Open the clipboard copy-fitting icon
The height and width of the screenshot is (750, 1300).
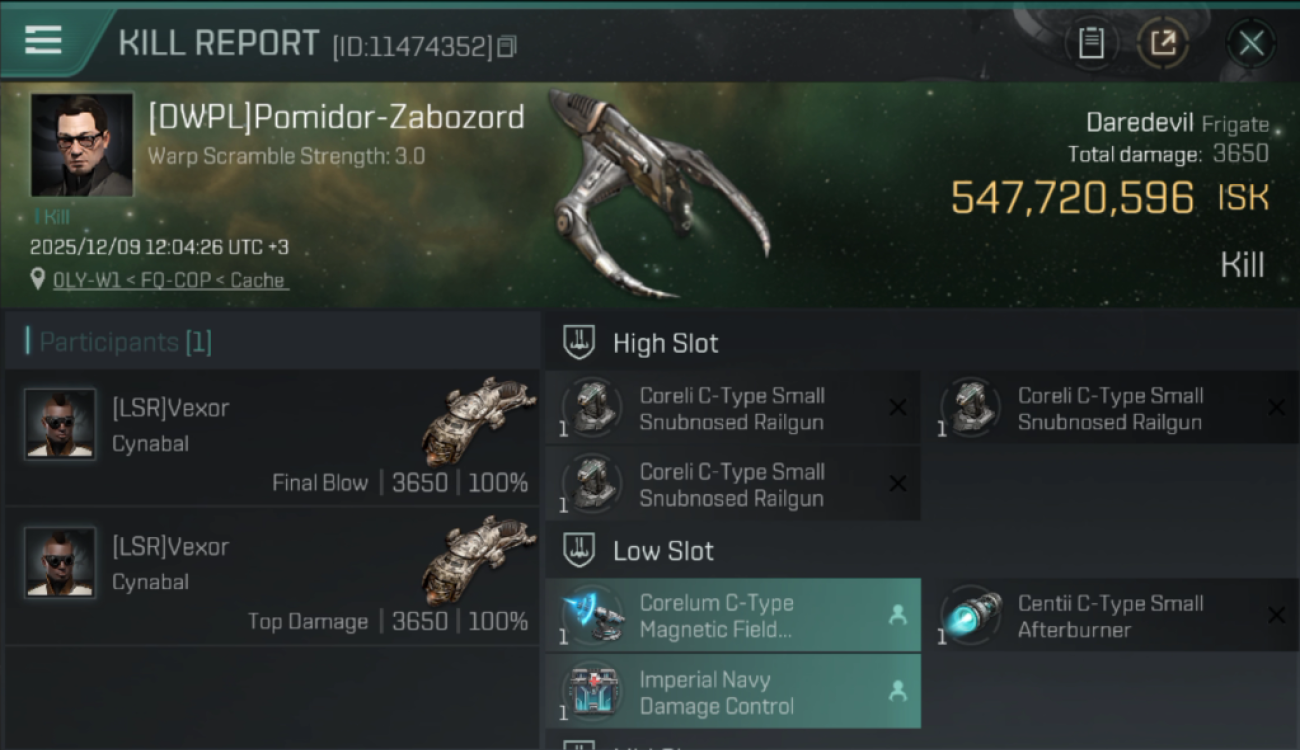pyautogui.click(x=1091, y=42)
